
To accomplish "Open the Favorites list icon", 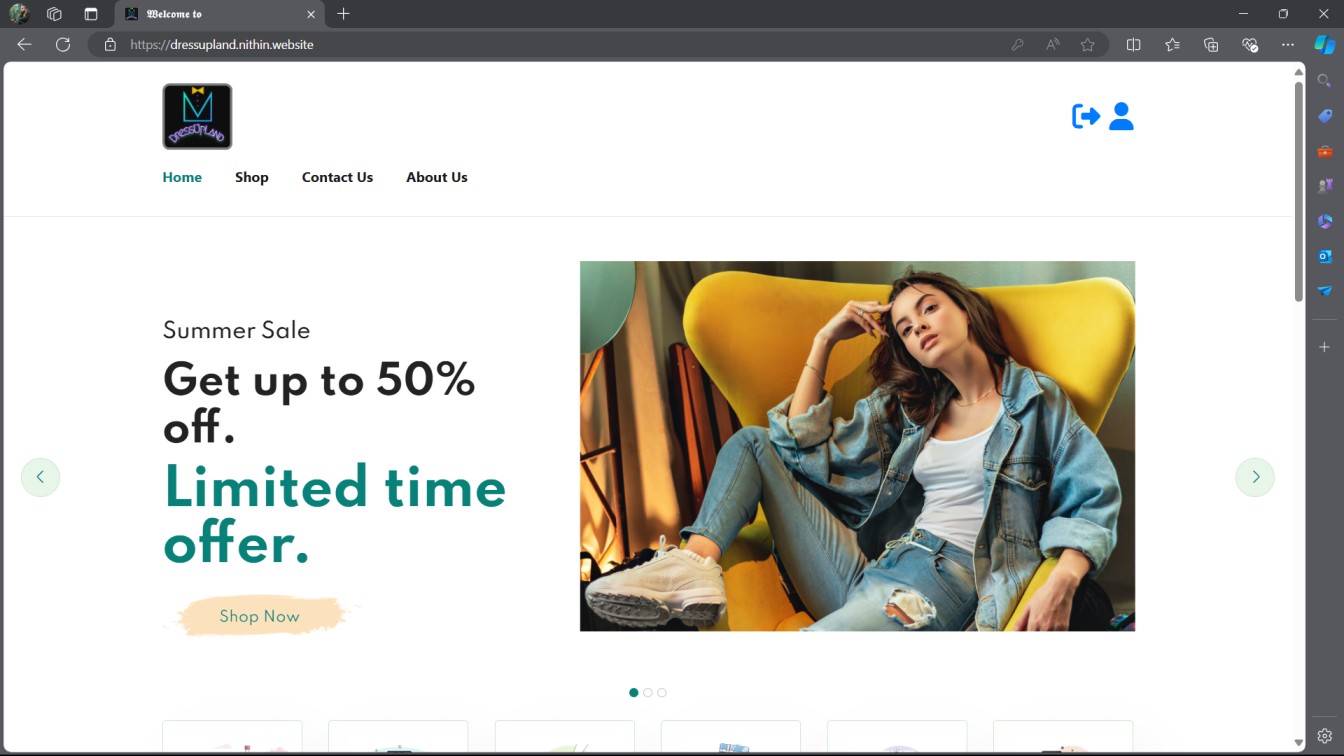I will pyautogui.click(x=1172, y=44).
